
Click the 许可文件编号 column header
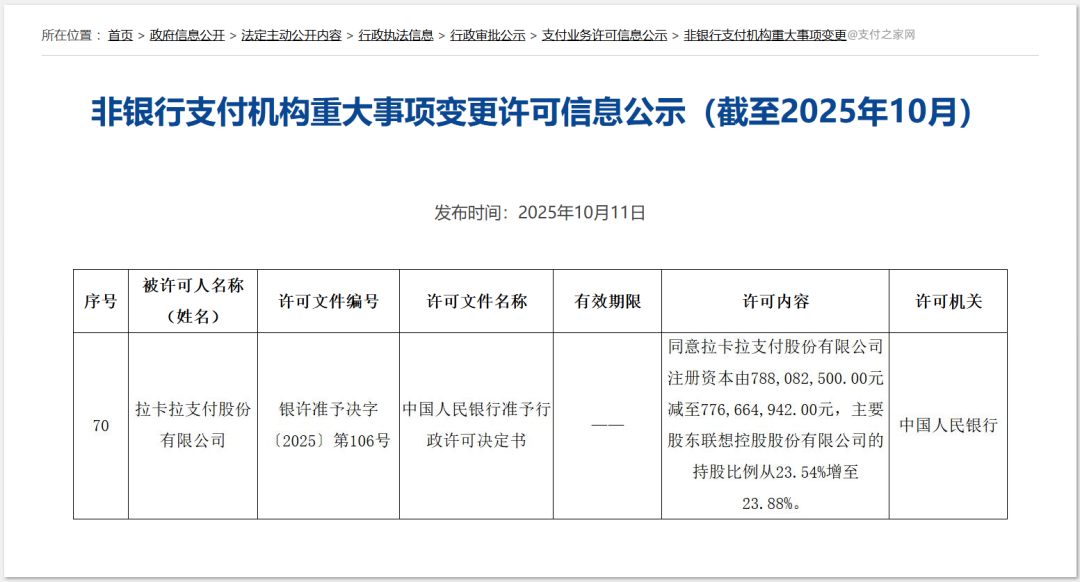[329, 301]
